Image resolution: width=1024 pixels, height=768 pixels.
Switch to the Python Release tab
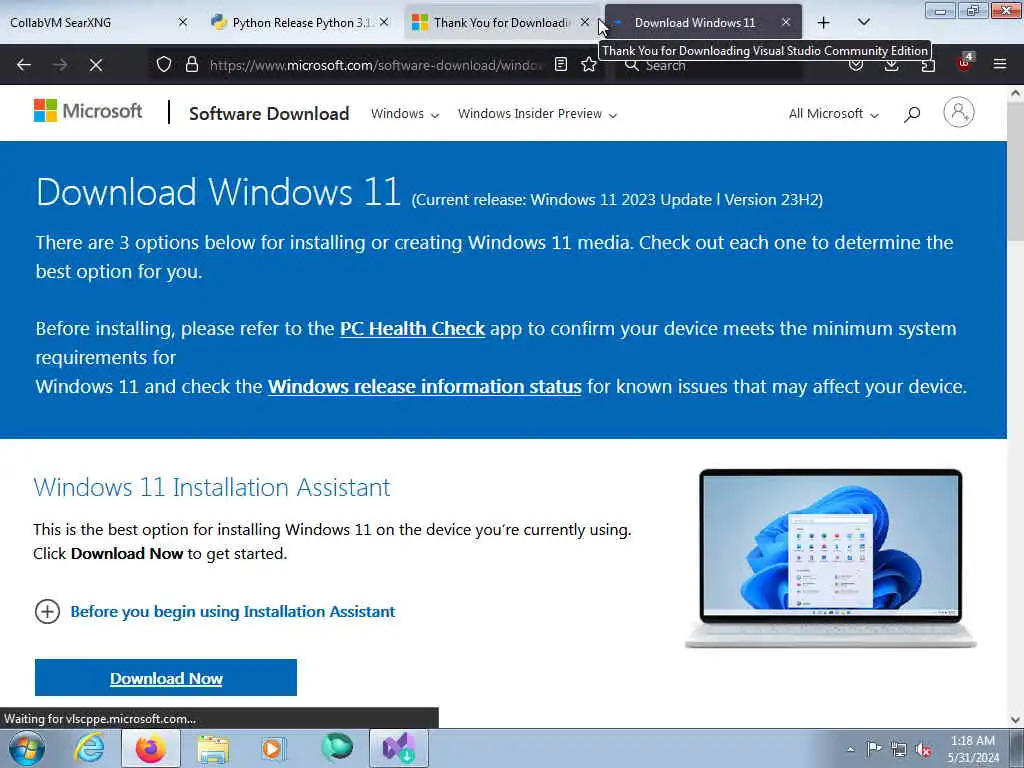tap(302, 22)
